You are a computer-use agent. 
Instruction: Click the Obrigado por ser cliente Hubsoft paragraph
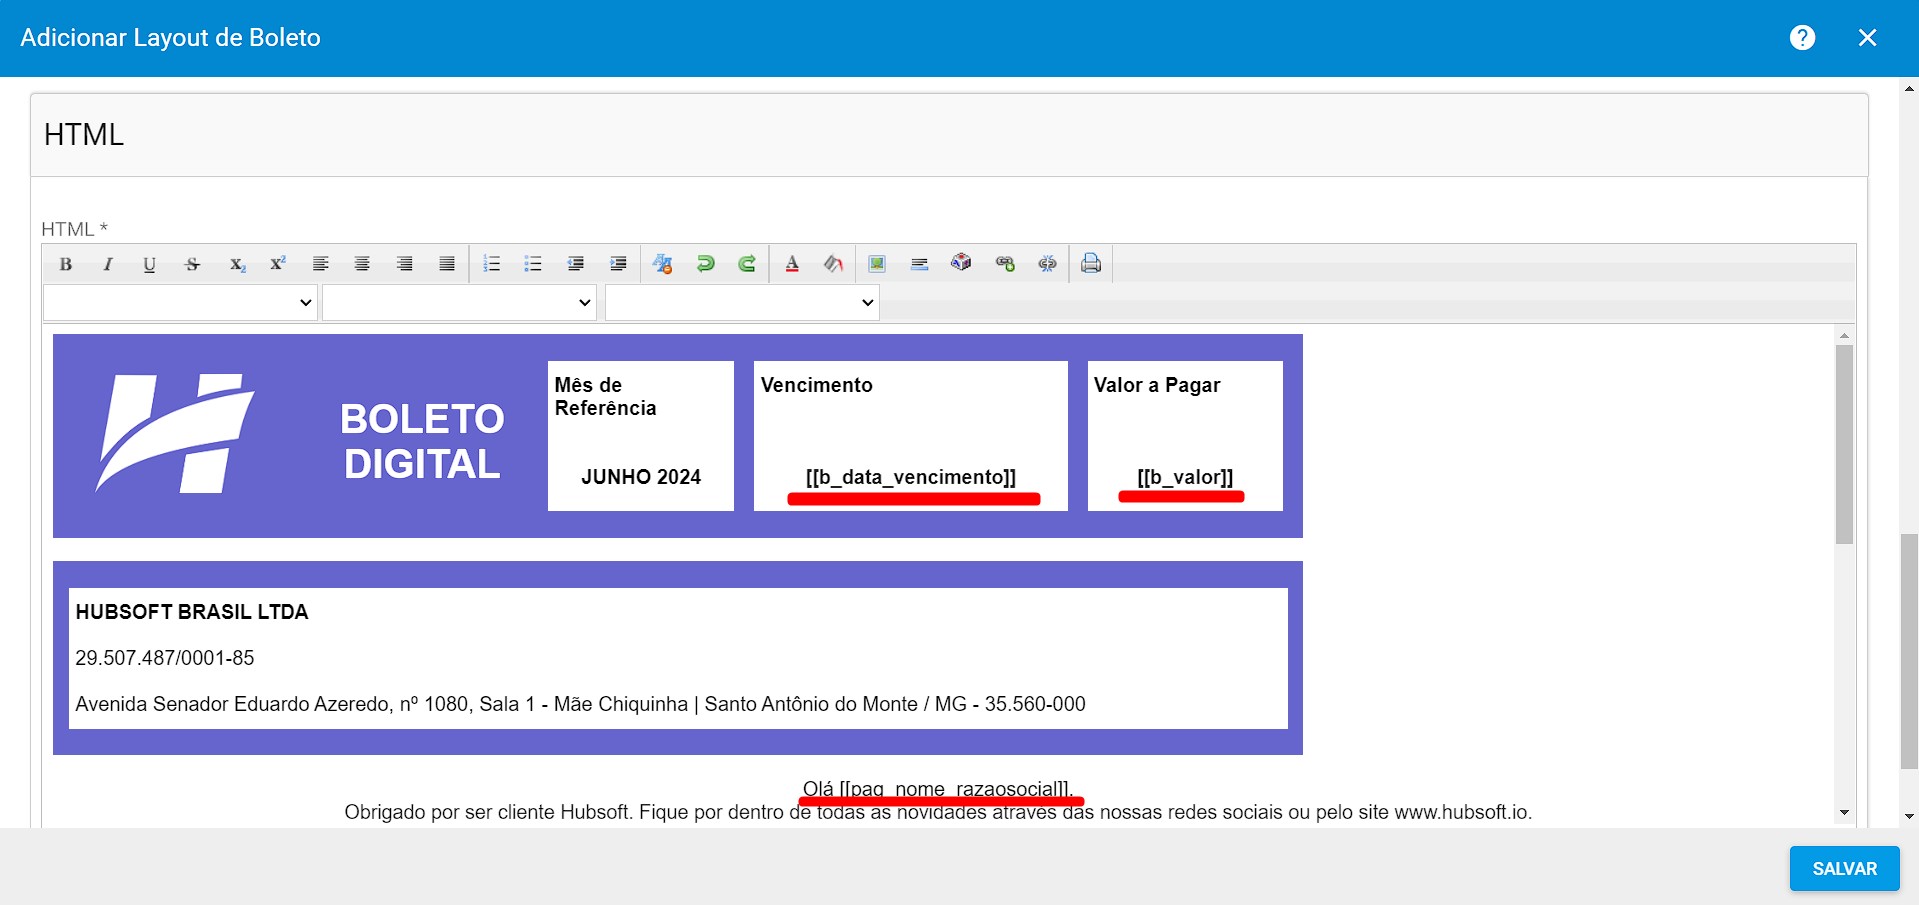(938, 812)
